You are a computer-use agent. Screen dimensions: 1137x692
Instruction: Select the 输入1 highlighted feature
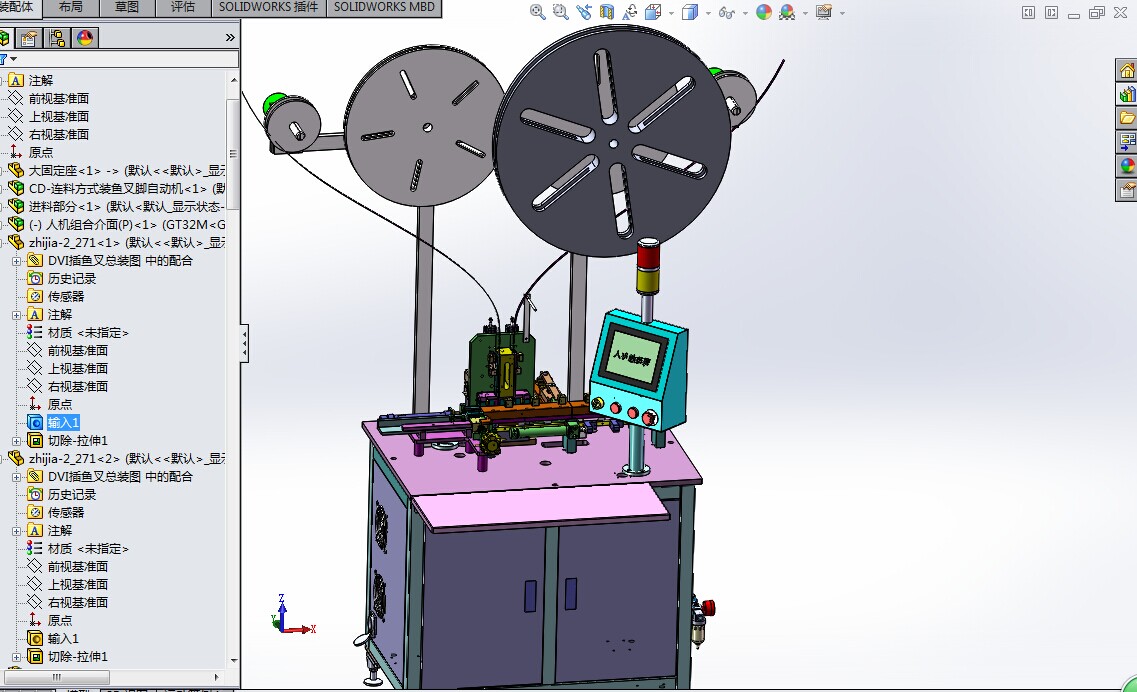[x=63, y=423]
